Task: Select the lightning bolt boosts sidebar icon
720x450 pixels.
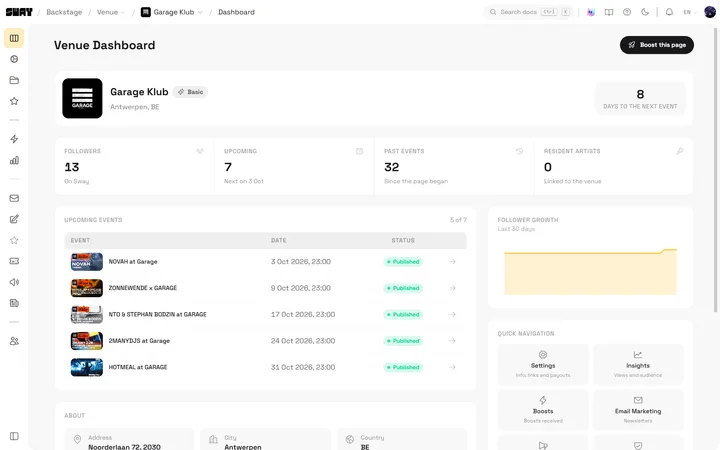Action: pyautogui.click(x=14, y=139)
